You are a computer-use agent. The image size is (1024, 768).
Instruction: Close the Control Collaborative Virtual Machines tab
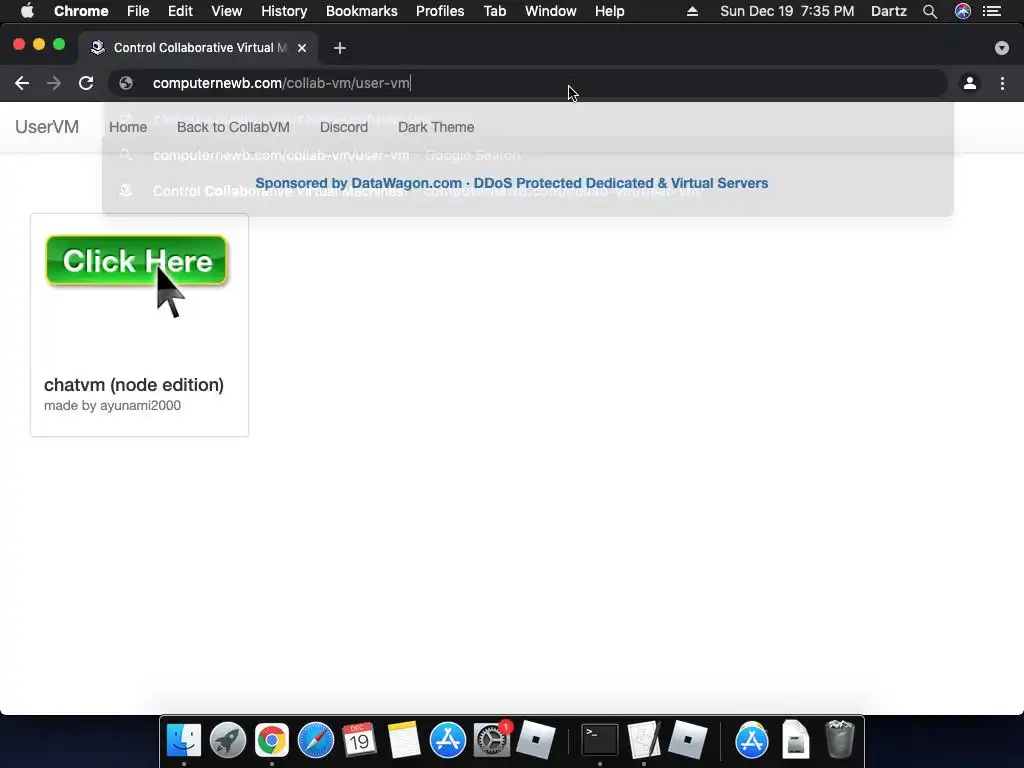point(302,48)
